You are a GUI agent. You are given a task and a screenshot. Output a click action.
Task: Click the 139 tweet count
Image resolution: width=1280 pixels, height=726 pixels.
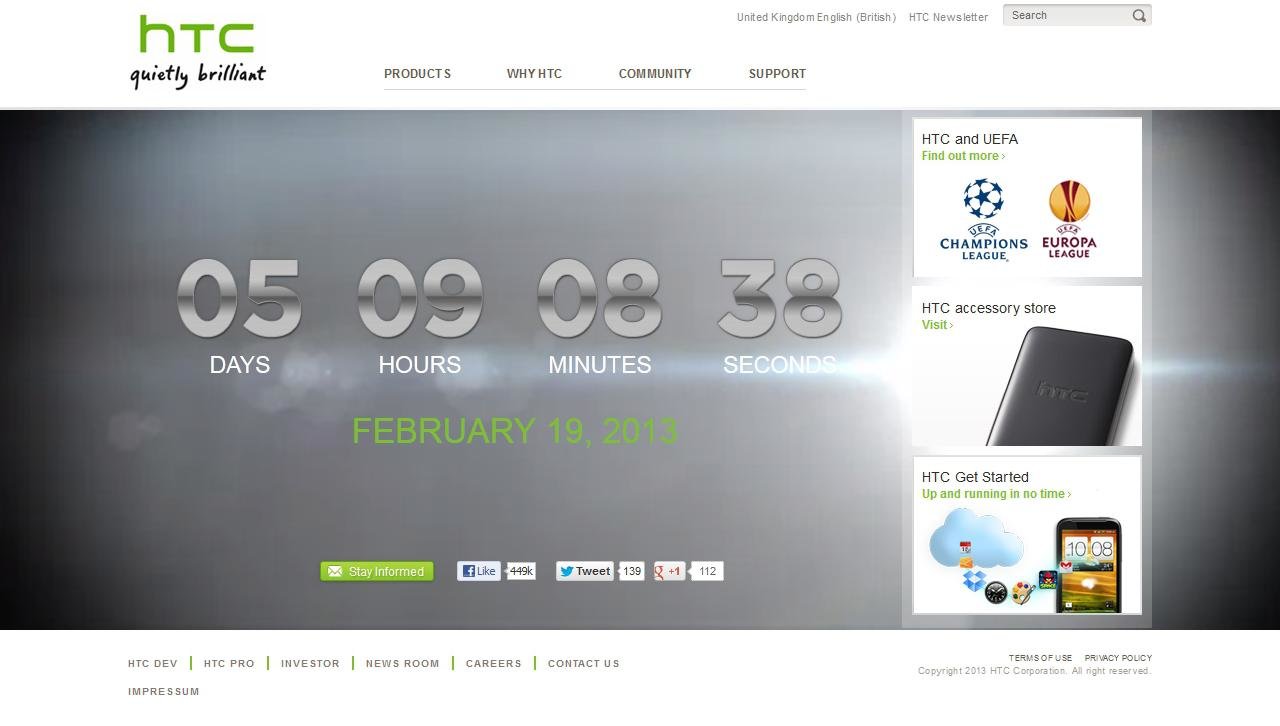click(x=632, y=571)
